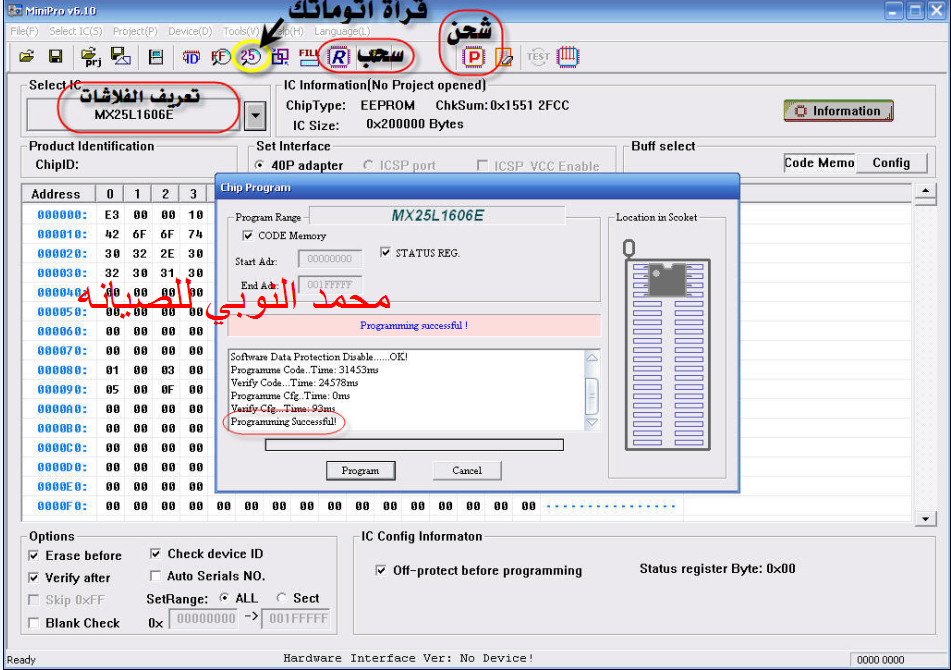The image size is (951, 670).
Task: Click 'Programming Successful!' log line
Action: click(x=284, y=421)
